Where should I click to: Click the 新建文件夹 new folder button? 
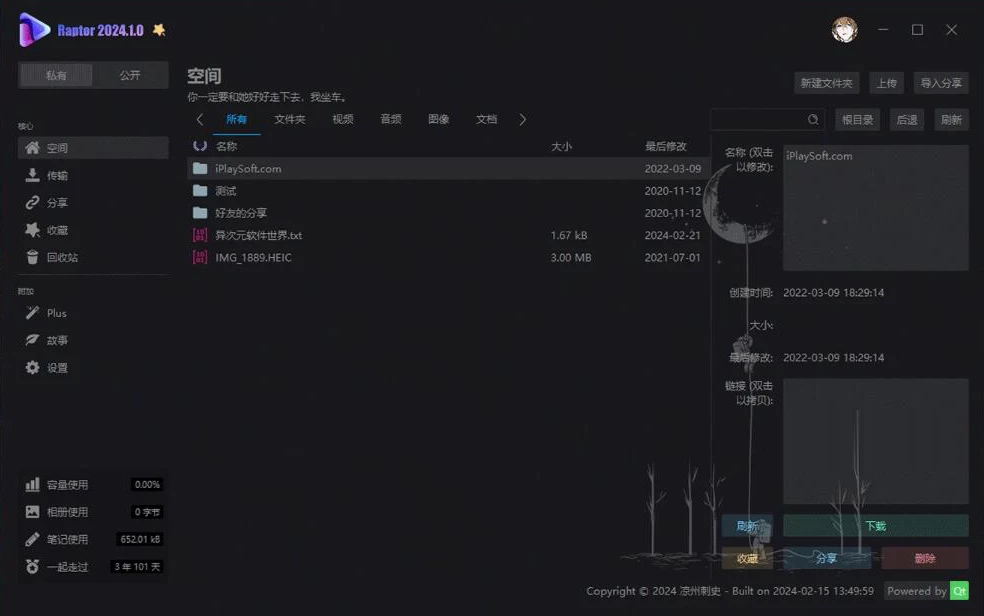point(826,83)
